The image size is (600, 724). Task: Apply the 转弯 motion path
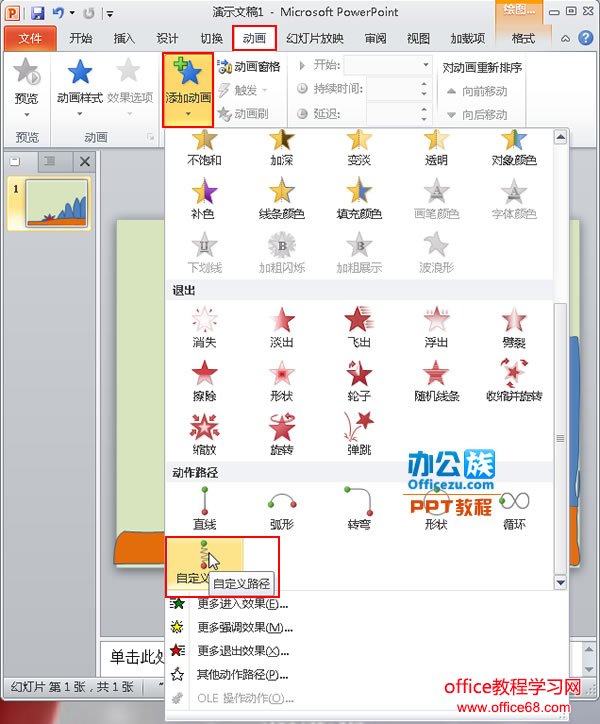(359, 508)
